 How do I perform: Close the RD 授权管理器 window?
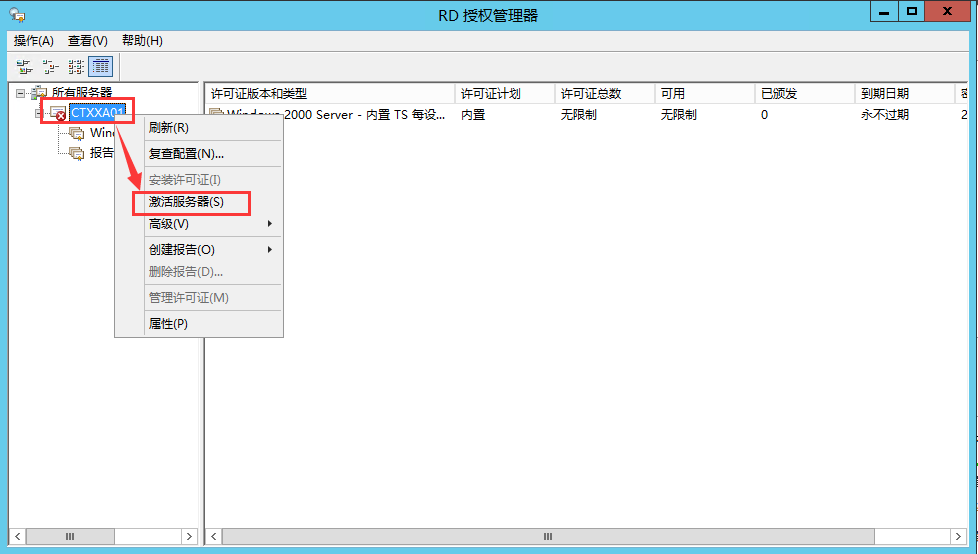(x=947, y=12)
